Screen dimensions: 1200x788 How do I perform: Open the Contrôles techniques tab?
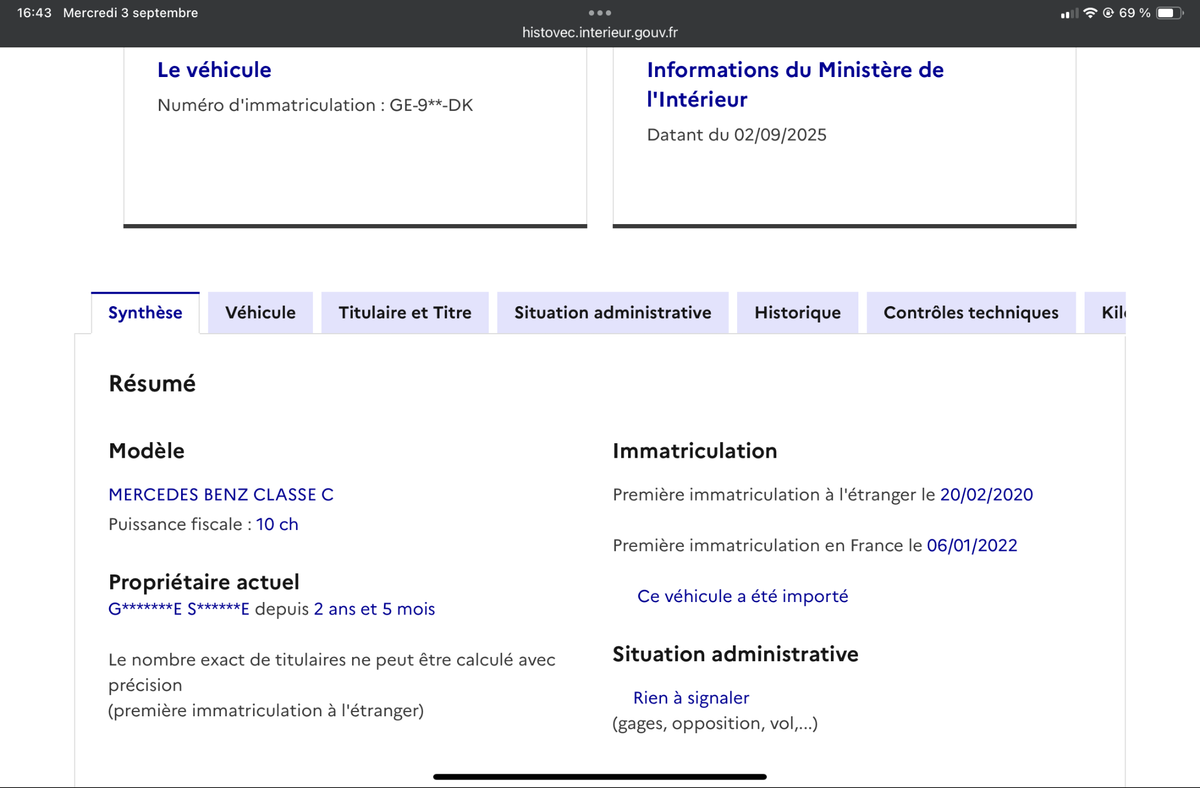point(971,312)
